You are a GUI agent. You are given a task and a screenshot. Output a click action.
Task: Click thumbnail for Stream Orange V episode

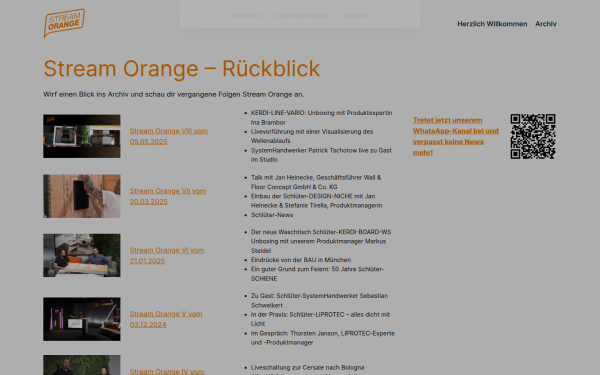pyautogui.click(x=82, y=319)
